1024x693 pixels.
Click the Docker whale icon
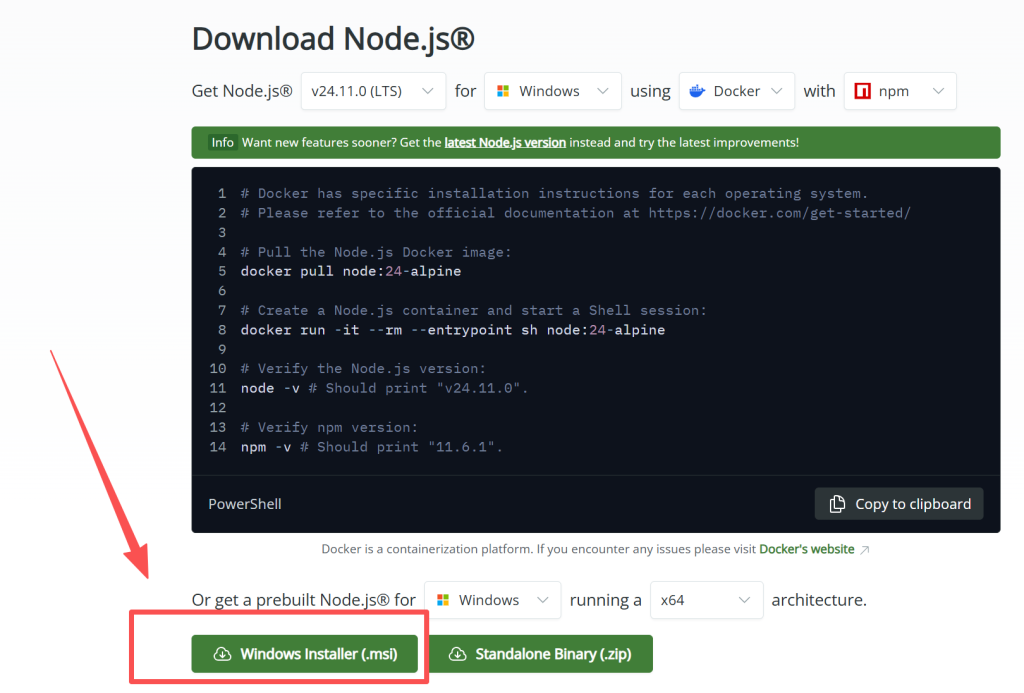click(x=696, y=91)
